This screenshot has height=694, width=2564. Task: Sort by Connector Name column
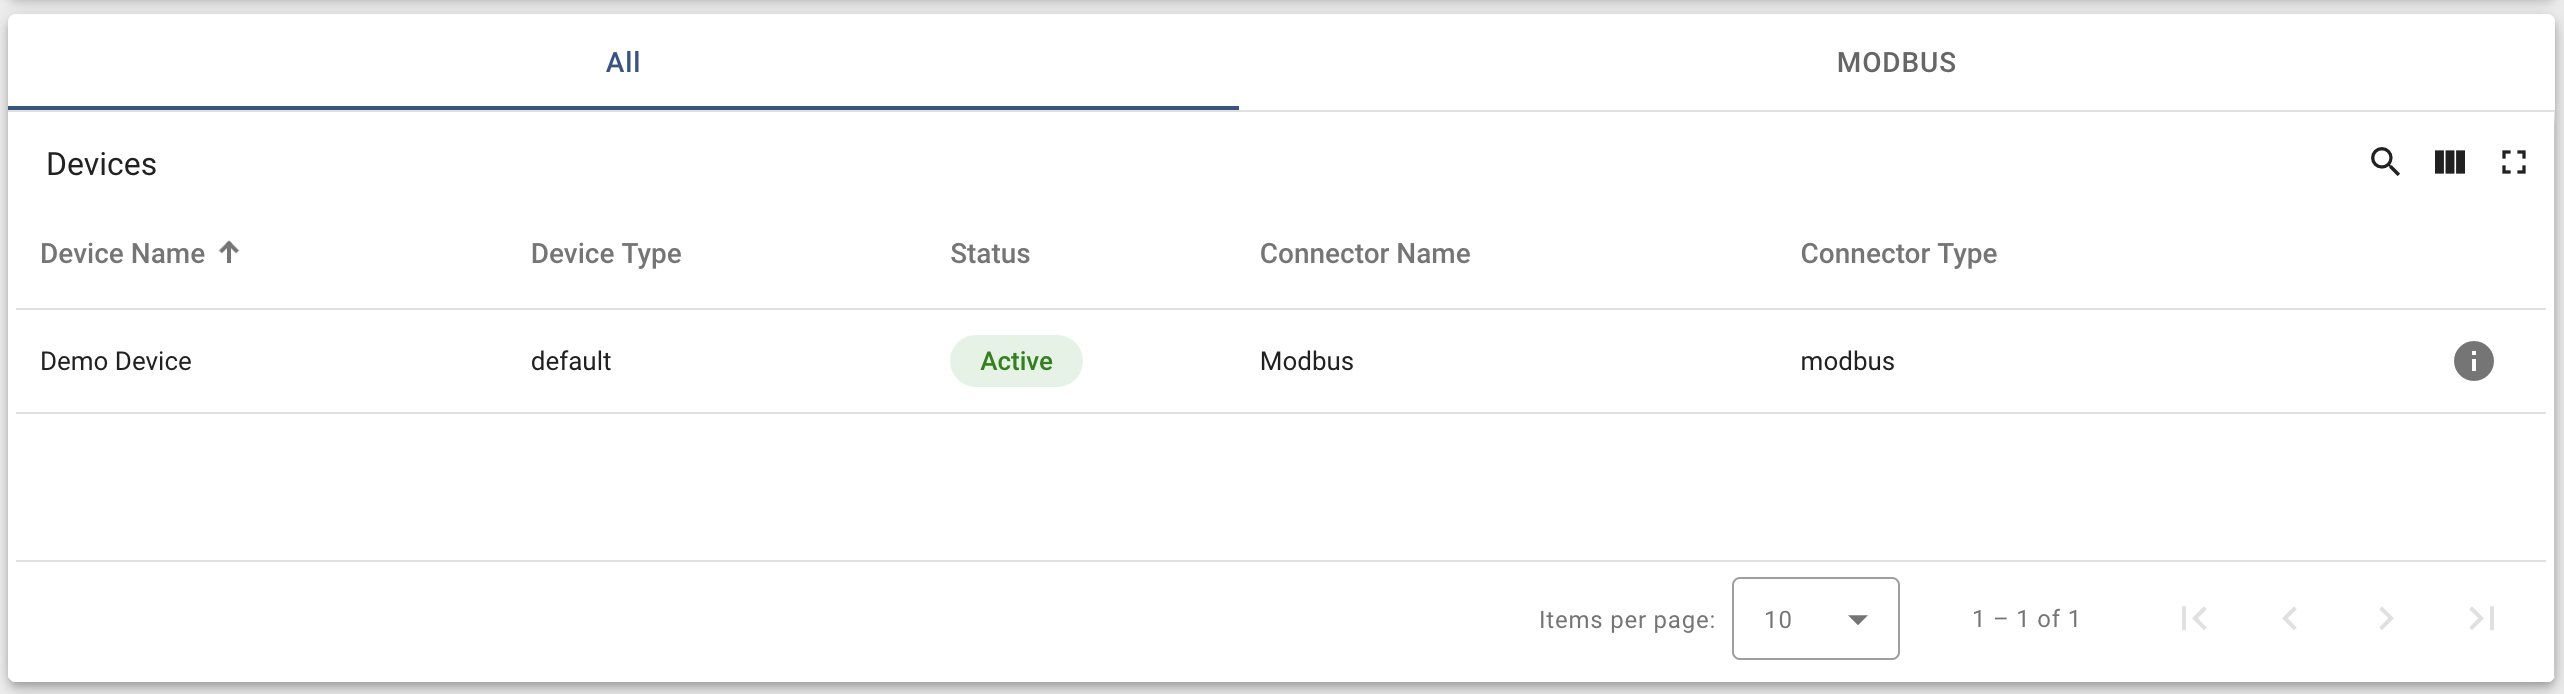pyautogui.click(x=1365, y=254)
